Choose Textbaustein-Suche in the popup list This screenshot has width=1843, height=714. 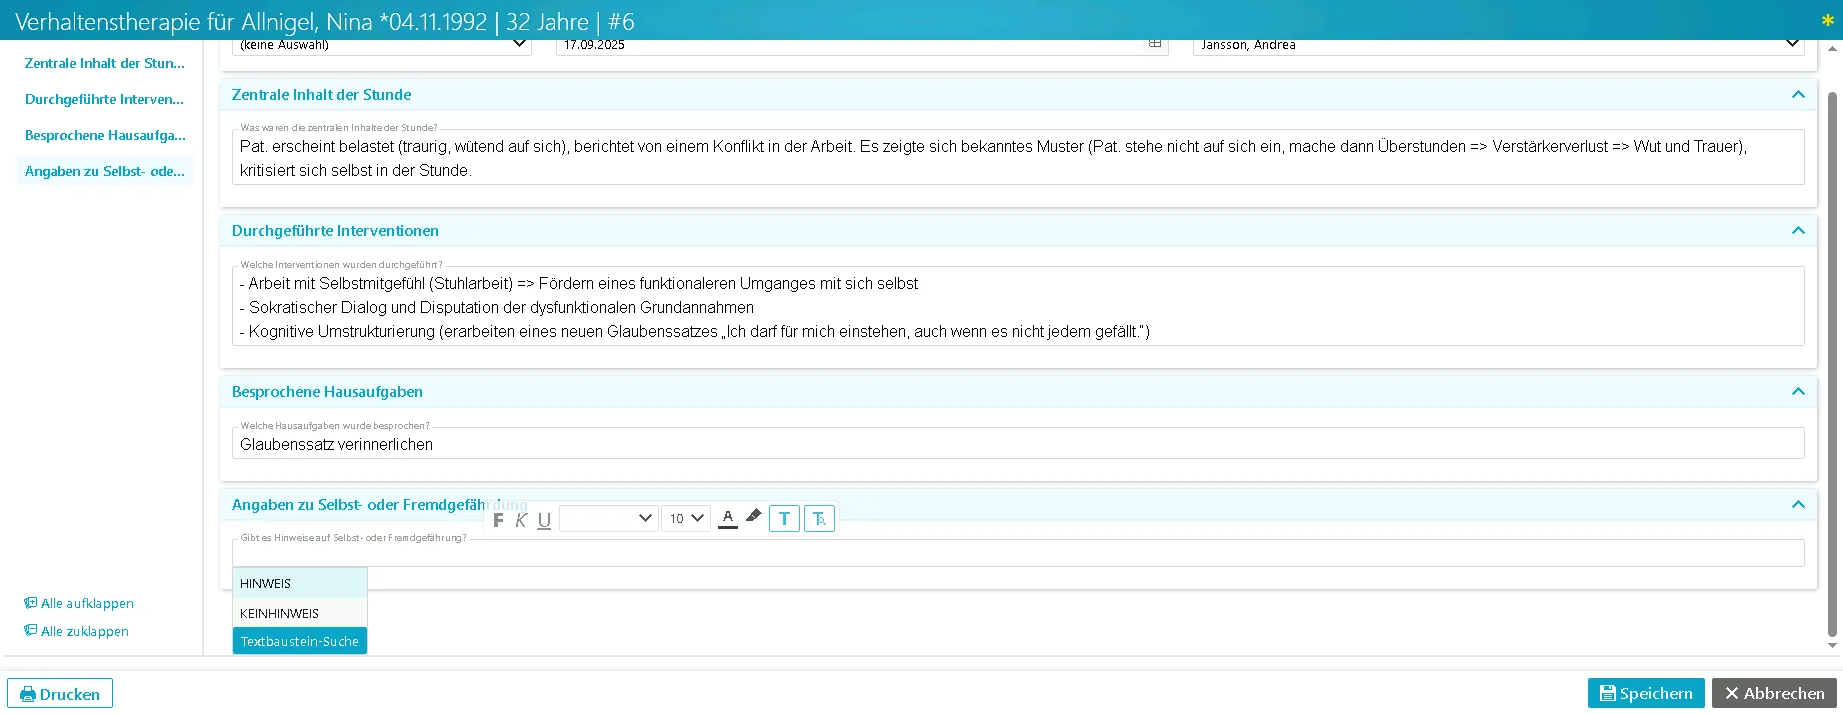(x=299, y=641)
